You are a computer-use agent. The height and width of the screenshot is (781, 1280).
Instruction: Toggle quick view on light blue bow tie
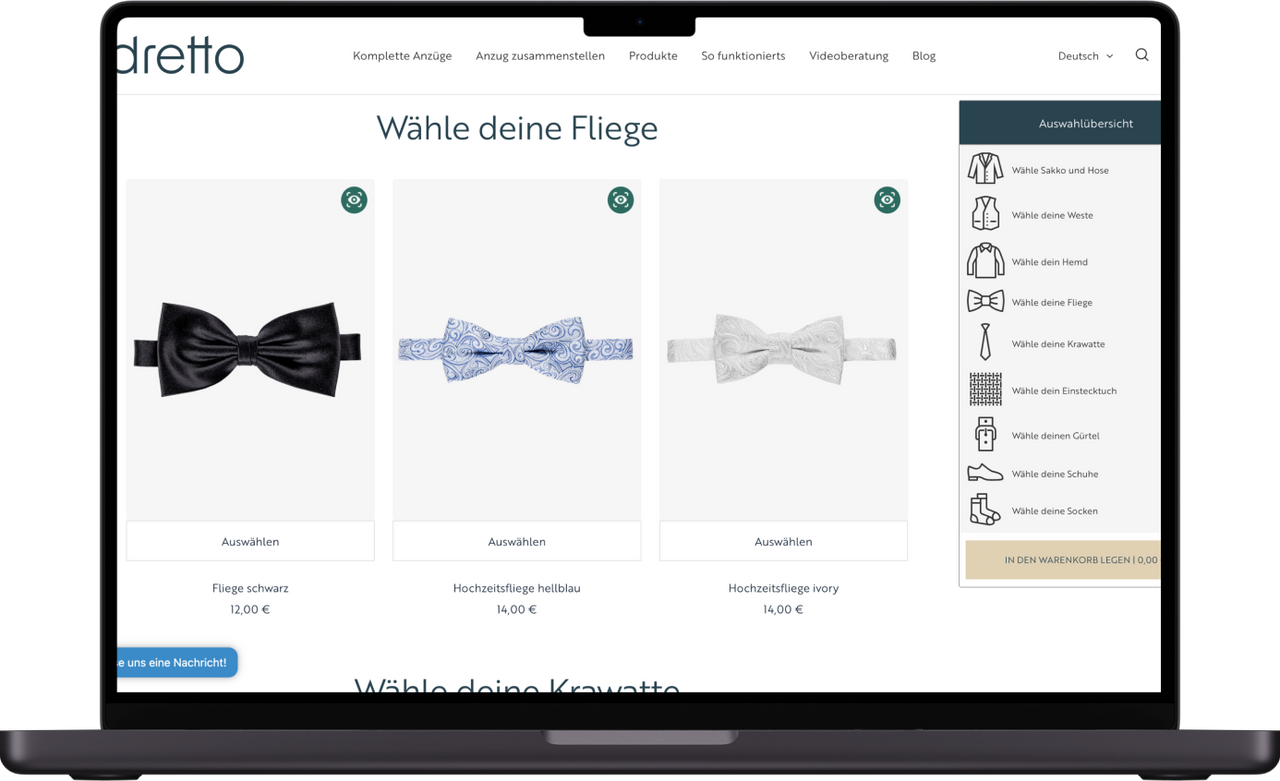(621, 200)
